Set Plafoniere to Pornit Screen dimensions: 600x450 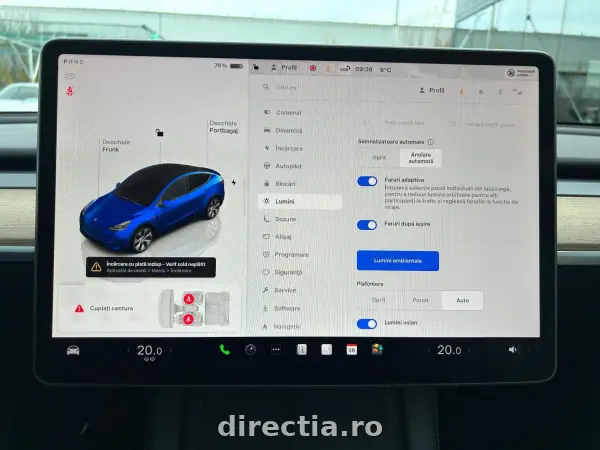(x=420, y=300)
